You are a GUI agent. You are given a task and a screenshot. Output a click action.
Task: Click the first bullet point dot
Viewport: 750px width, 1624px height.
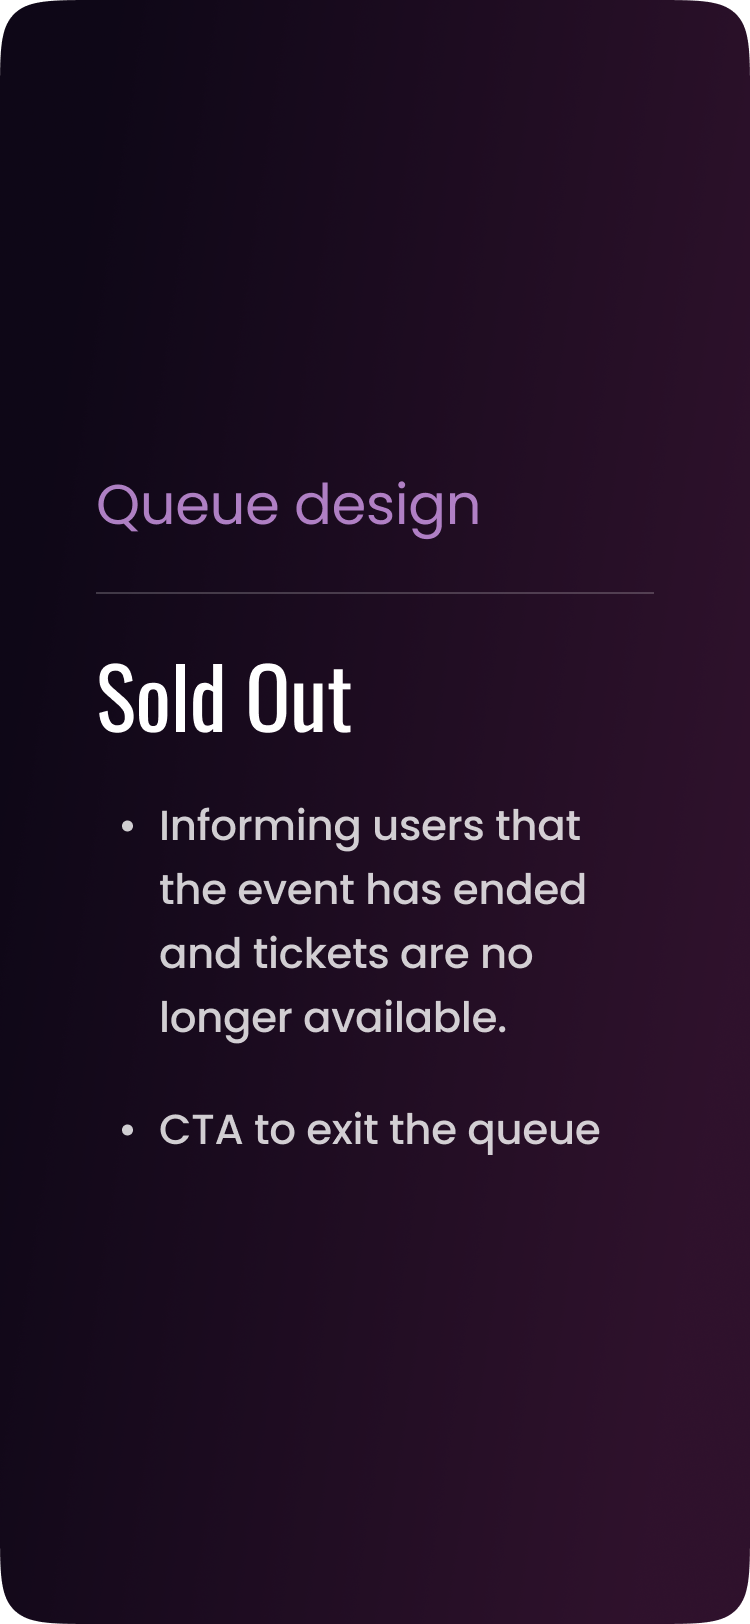click(x=127, y=828)
